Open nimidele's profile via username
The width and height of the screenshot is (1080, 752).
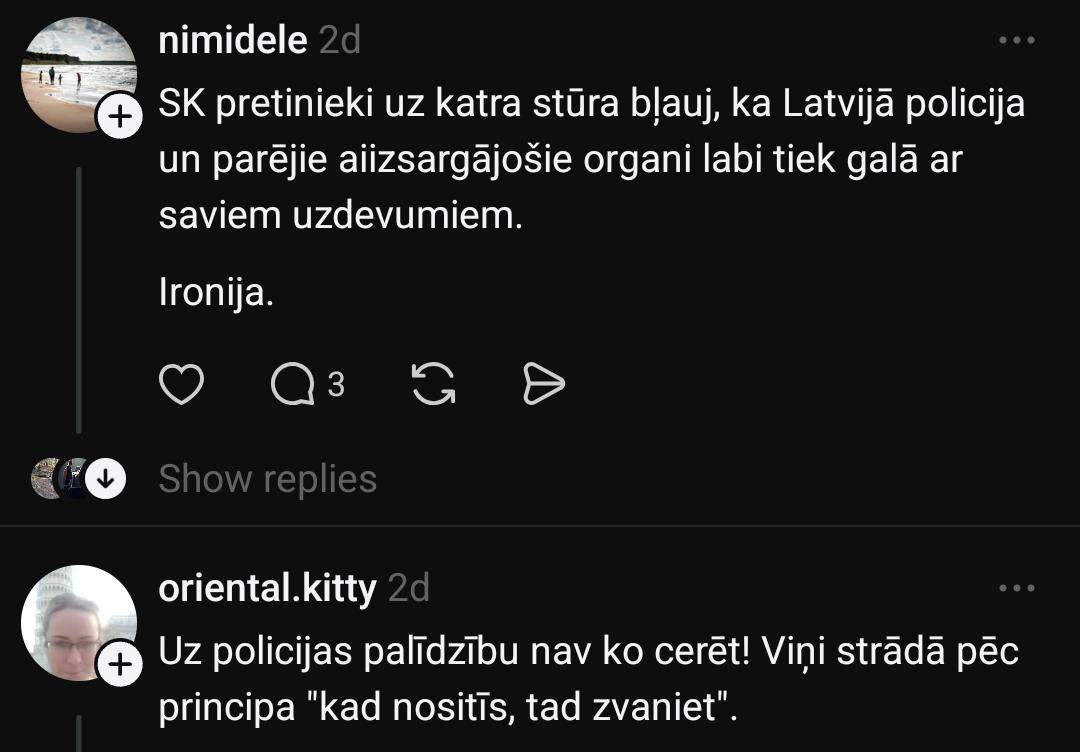coord(232,41)
